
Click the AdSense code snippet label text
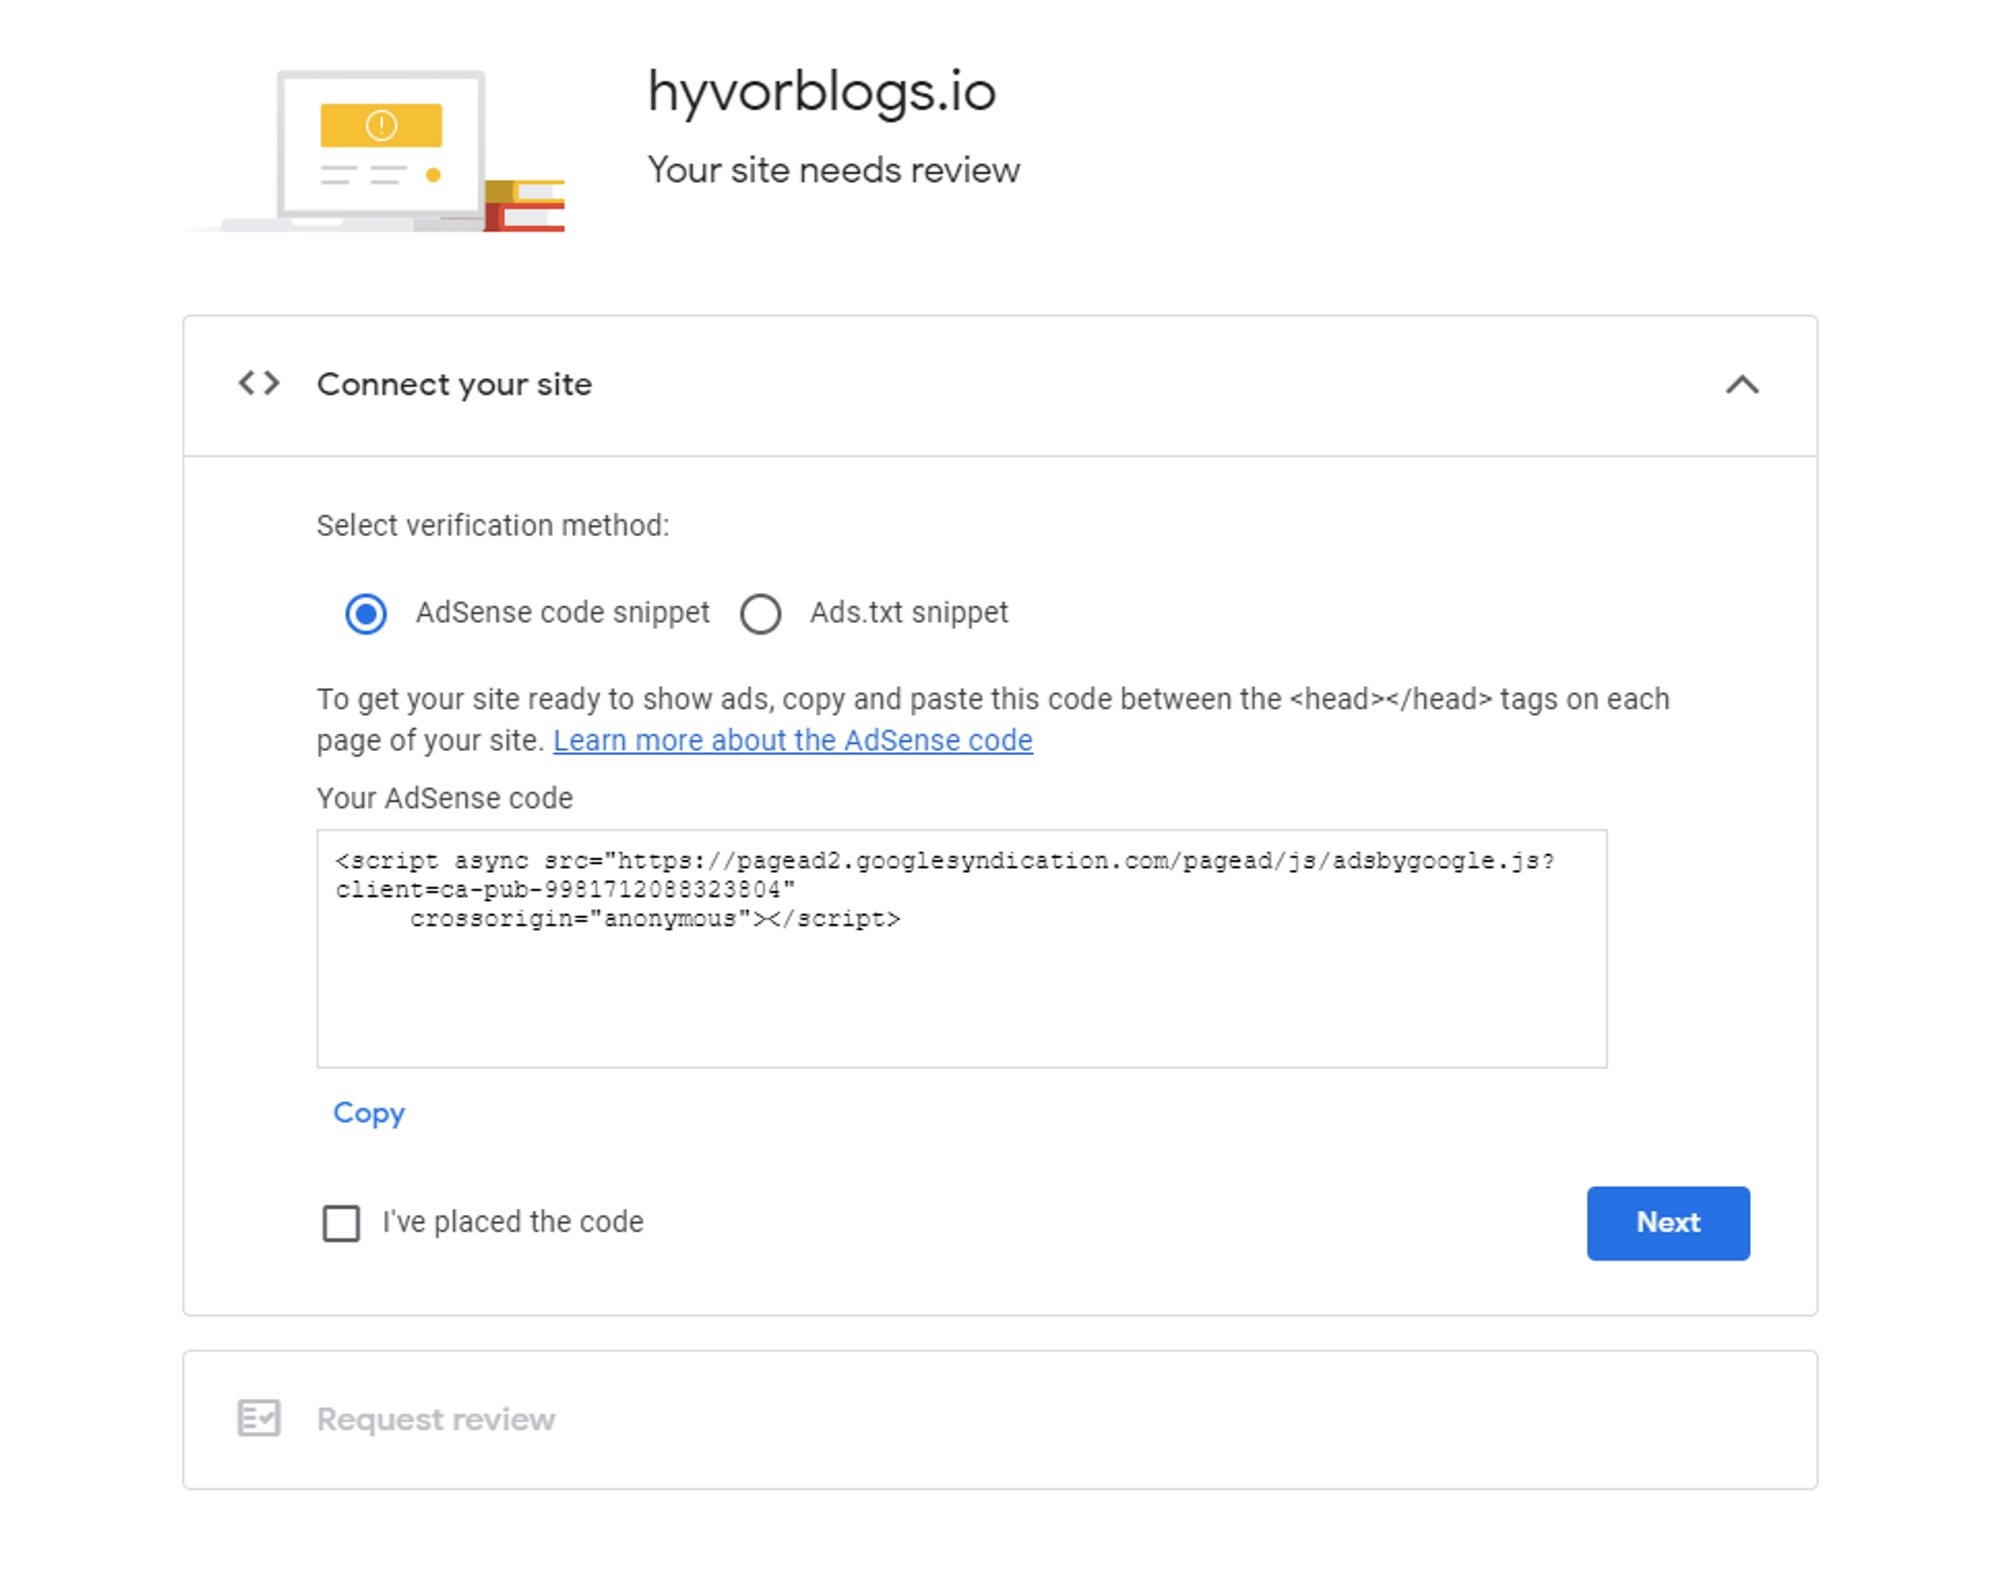coord(563,612)
